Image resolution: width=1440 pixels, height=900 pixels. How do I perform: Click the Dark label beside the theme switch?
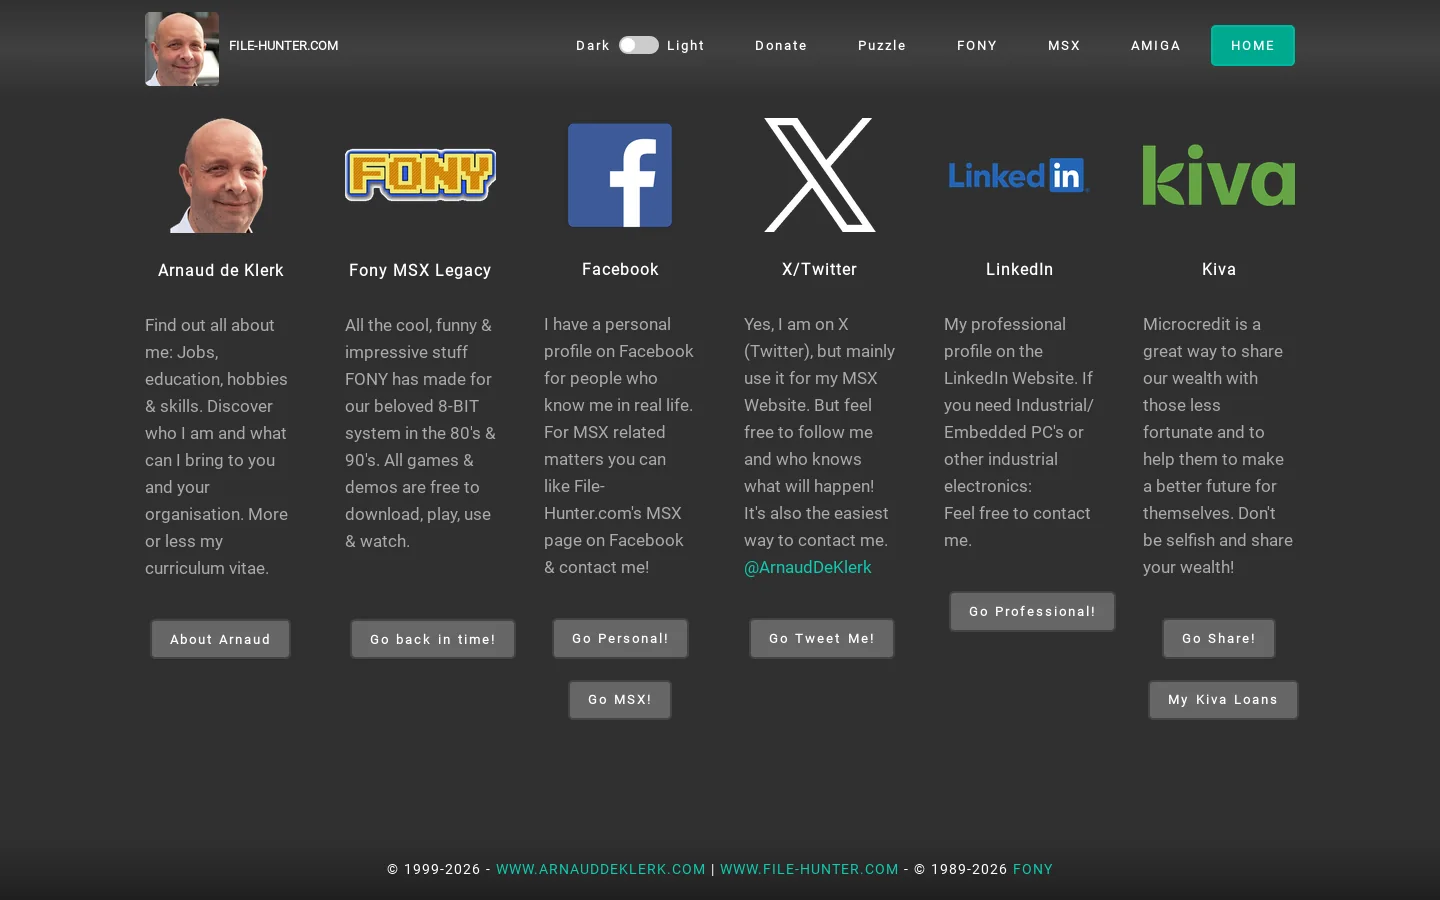593,45
